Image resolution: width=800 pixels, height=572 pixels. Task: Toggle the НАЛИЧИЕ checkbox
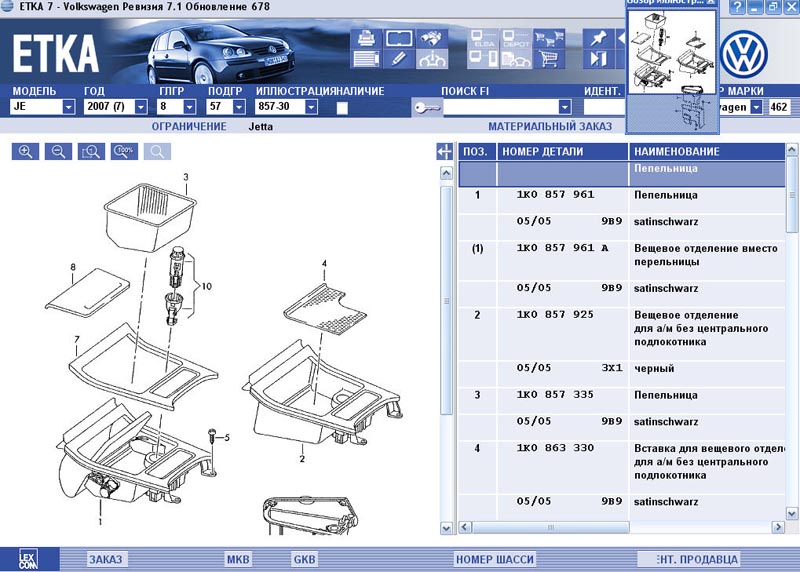(342, 108)
